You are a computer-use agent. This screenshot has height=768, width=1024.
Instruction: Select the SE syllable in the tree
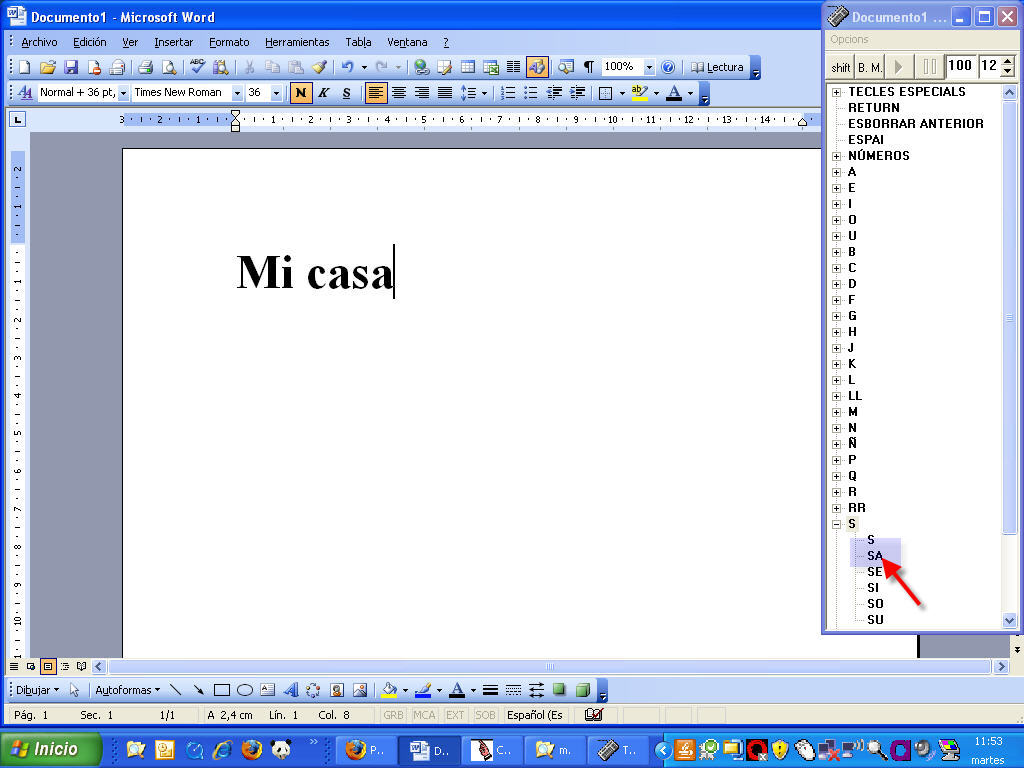pos(875,572)
